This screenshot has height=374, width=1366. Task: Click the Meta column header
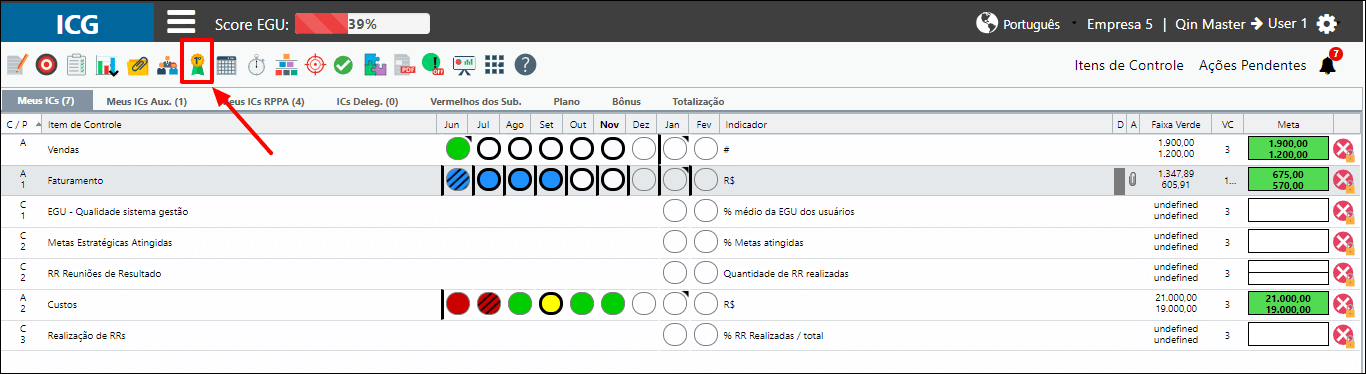coord(1288,124)
